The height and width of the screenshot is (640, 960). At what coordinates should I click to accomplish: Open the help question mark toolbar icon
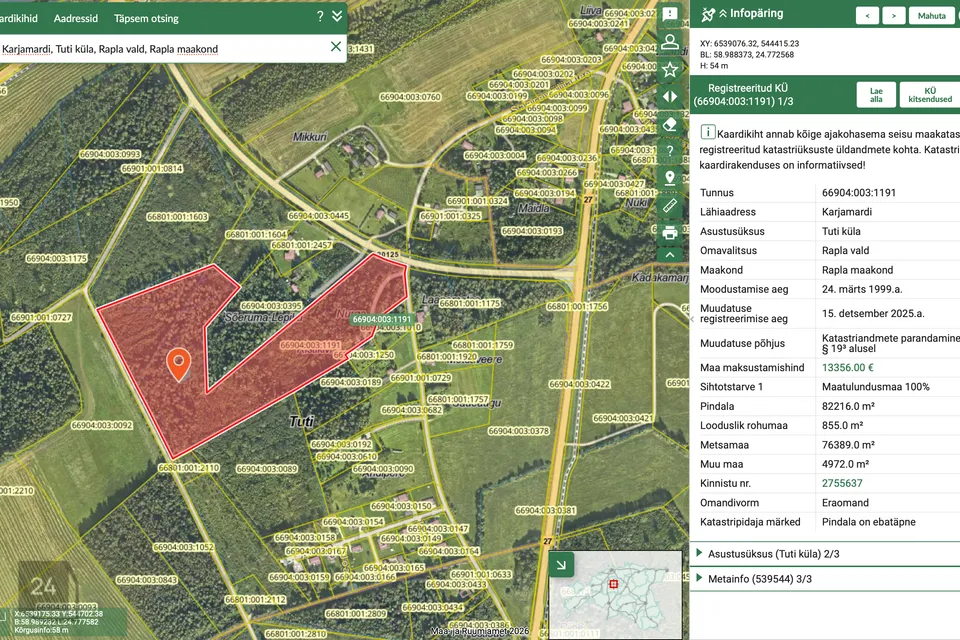[670, 151]
